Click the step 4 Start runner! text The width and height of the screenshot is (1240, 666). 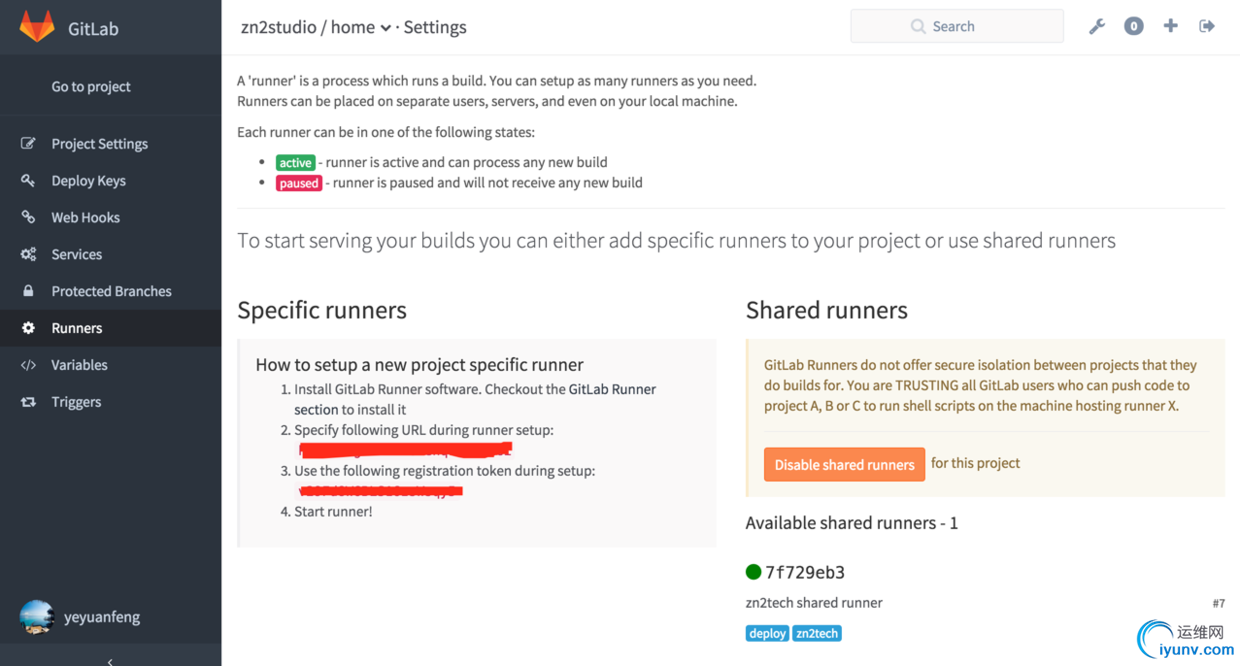(333, 512)
